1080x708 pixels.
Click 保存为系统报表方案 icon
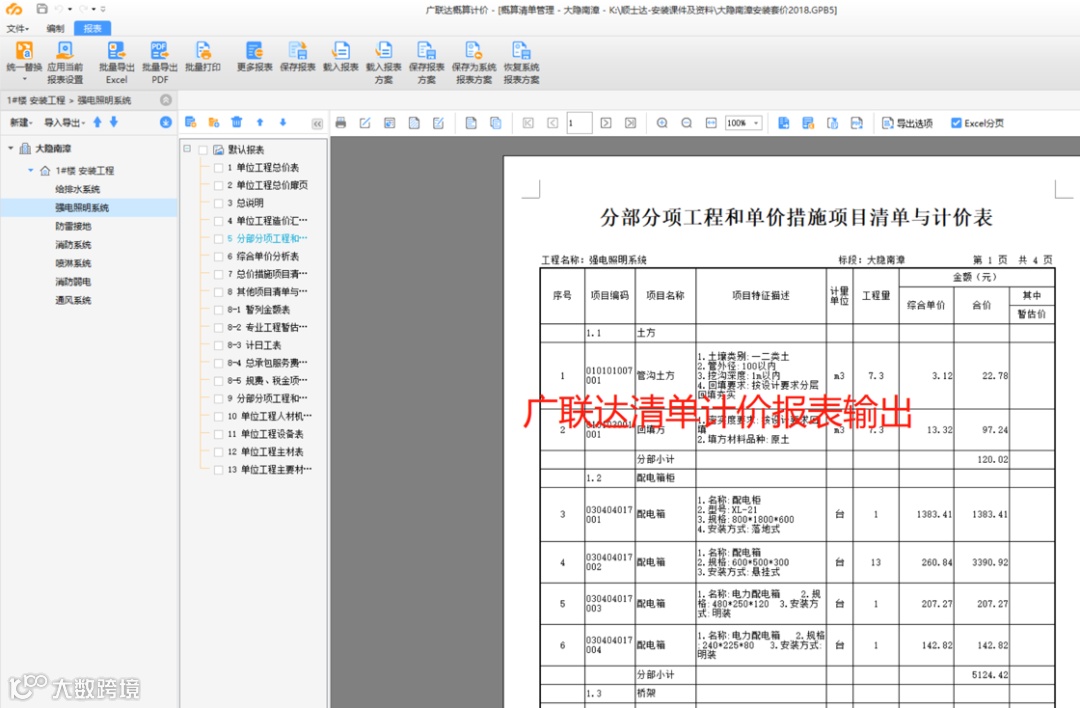[x=474, y=51]
